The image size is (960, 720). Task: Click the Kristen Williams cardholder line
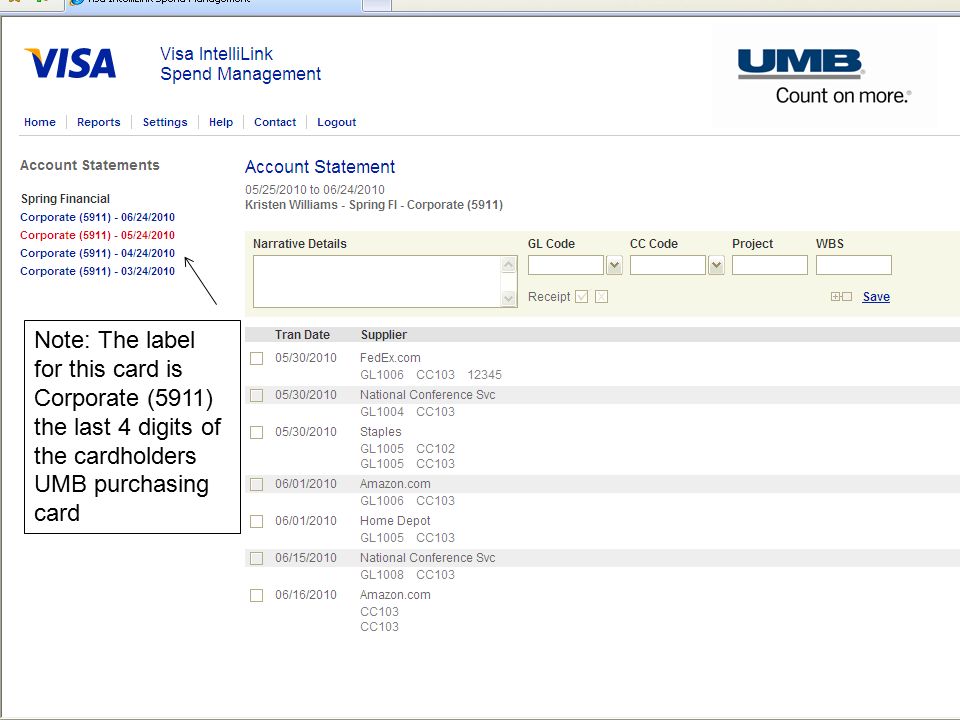(374, 205)
